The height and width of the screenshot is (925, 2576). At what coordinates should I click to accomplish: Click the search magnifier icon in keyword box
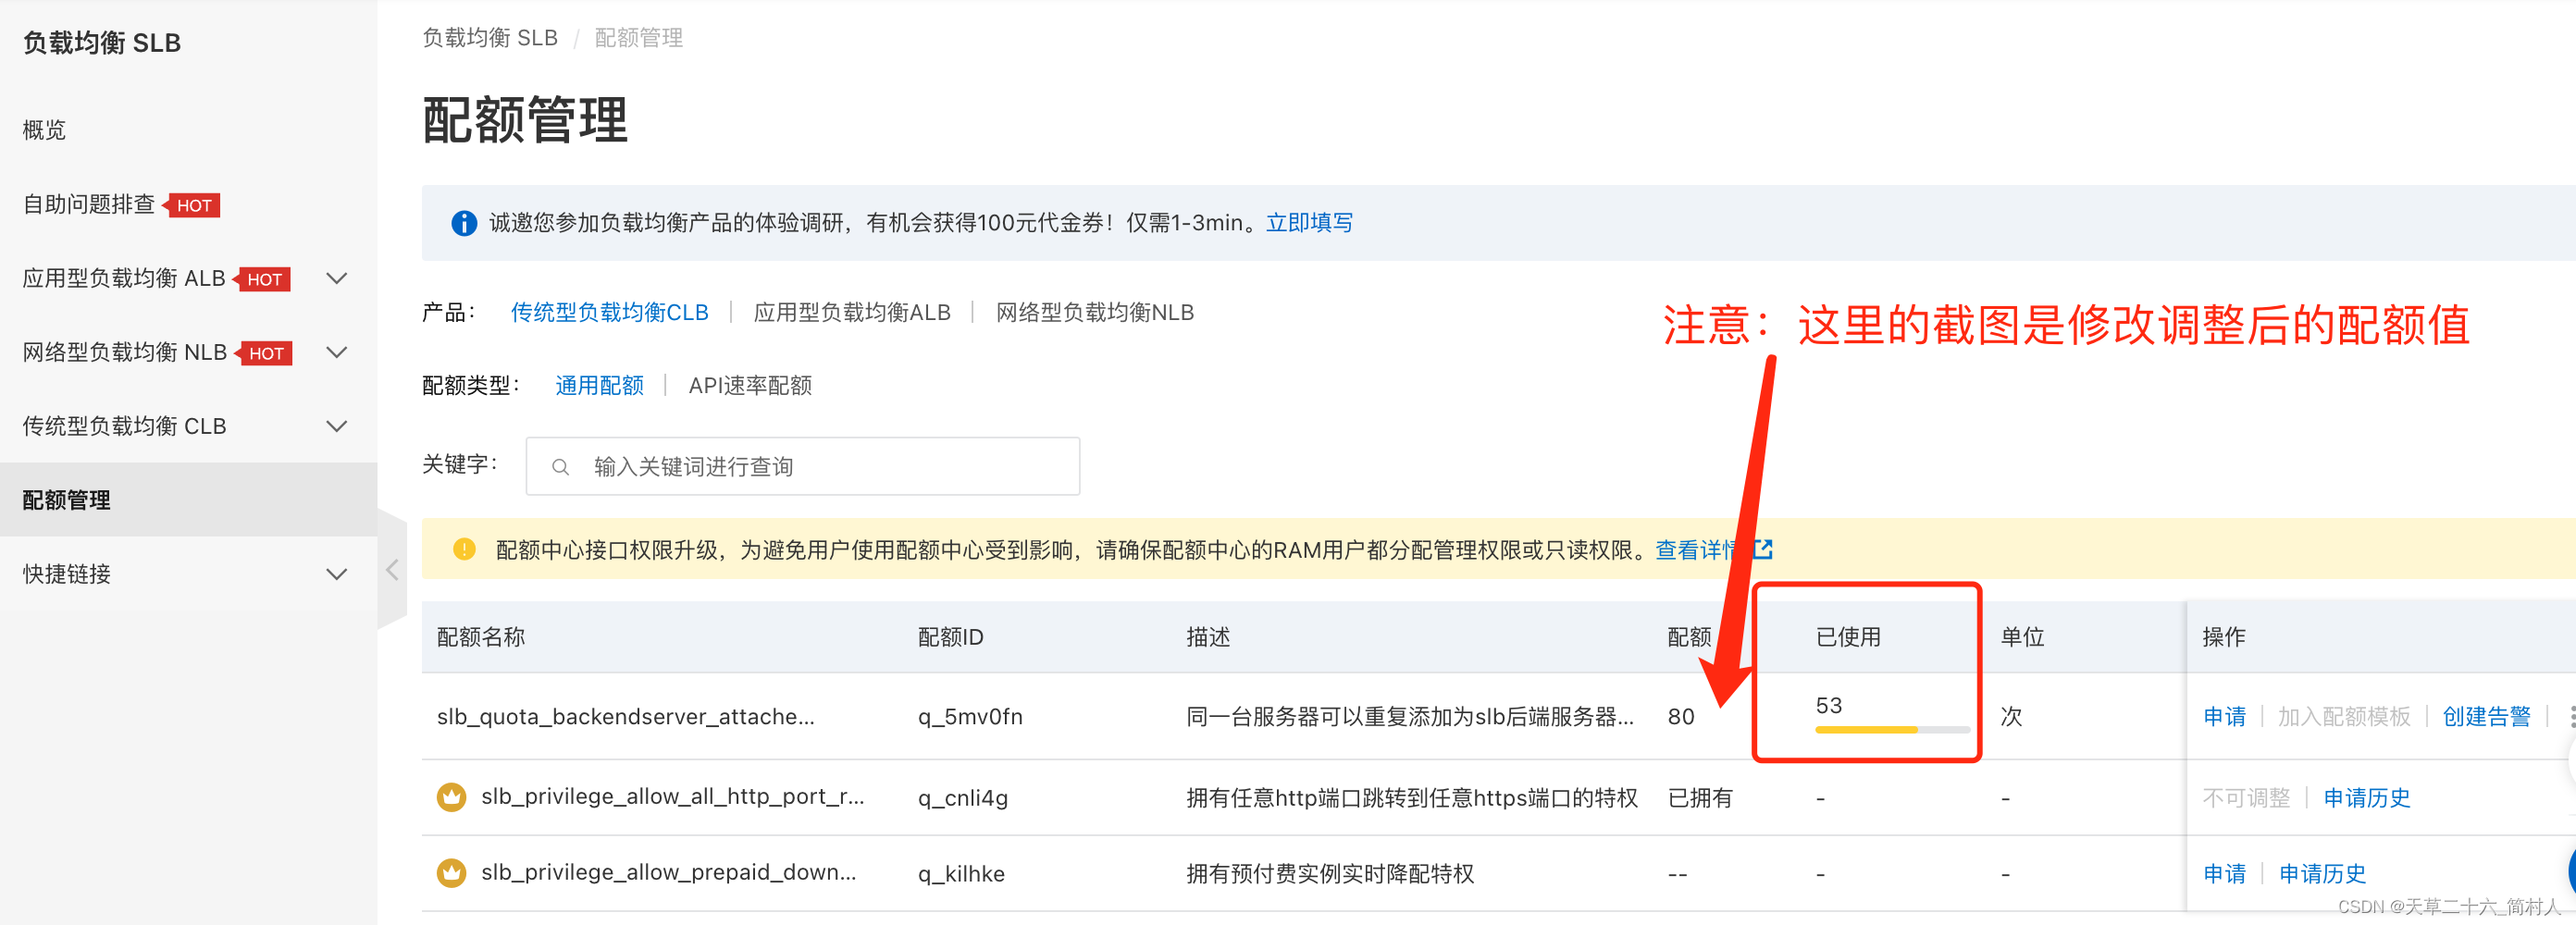(560, 467)
